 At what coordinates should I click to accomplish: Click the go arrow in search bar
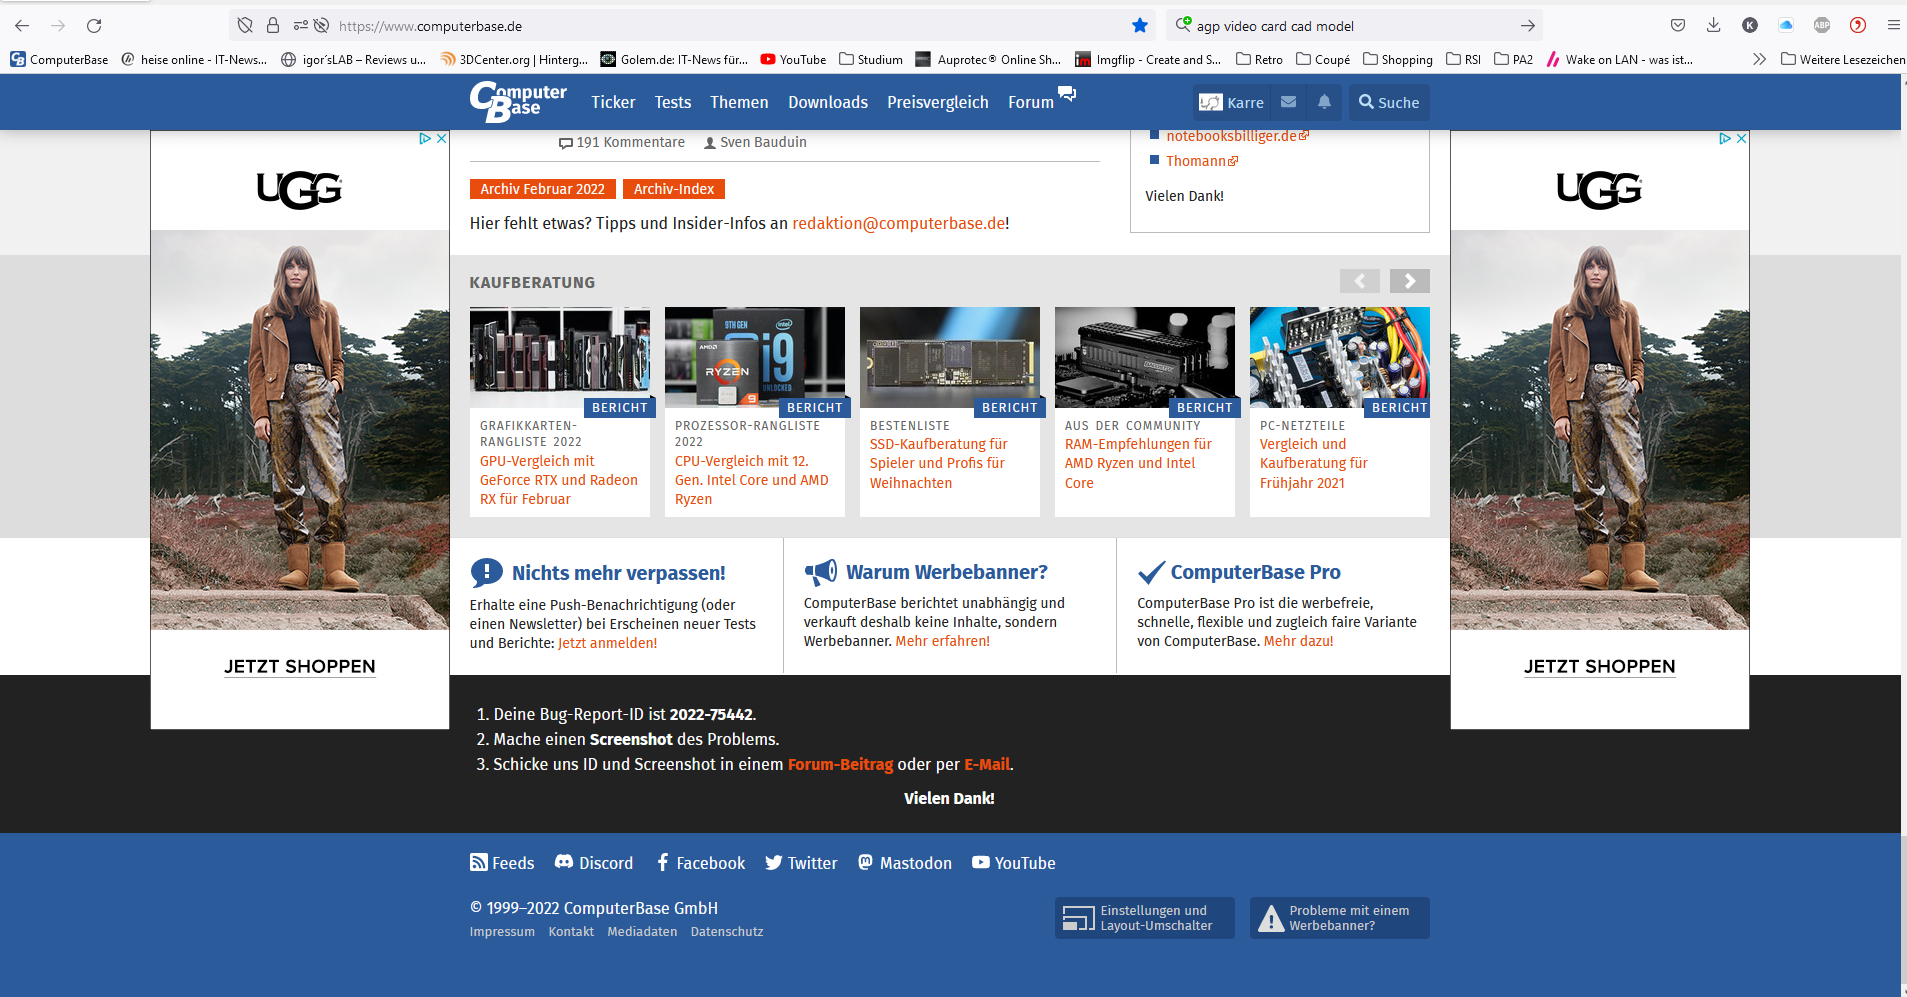(x=1528, y=26)
